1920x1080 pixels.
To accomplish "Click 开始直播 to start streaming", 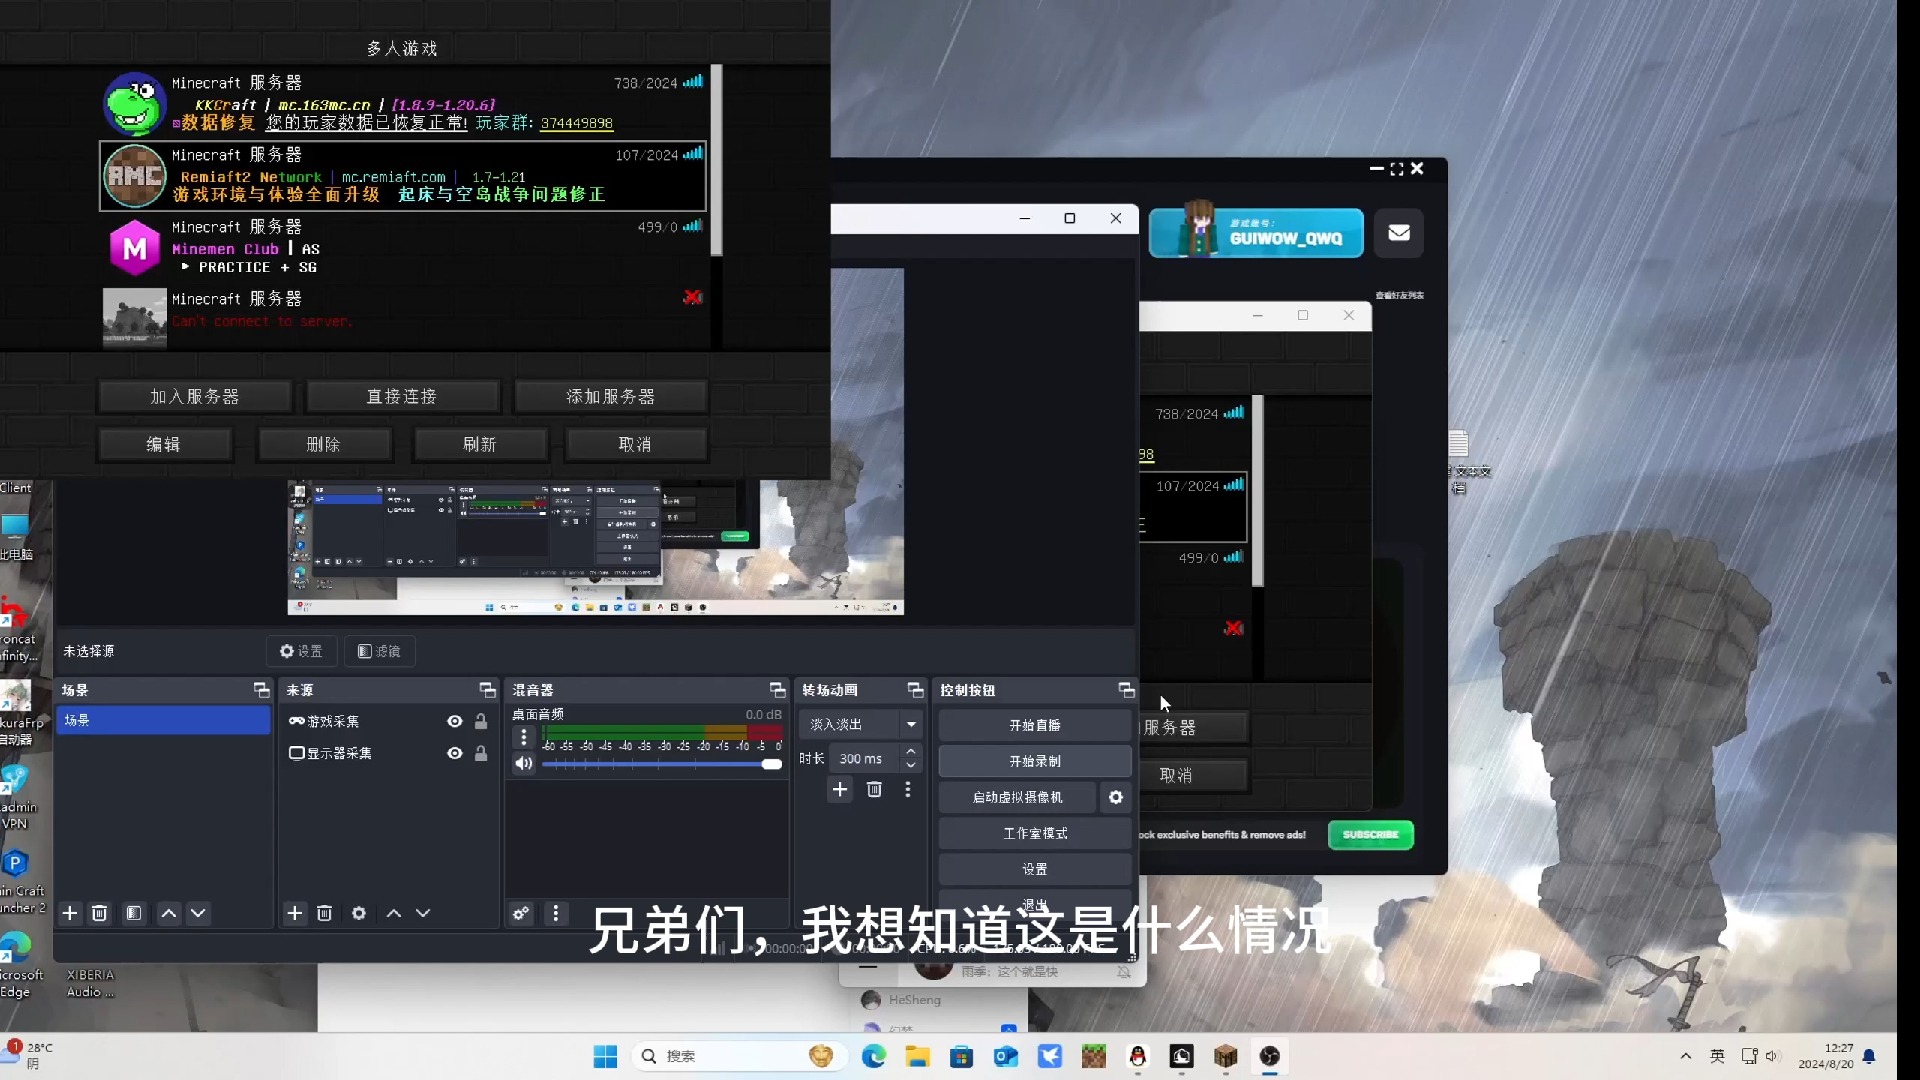I will coord(1035,725).
